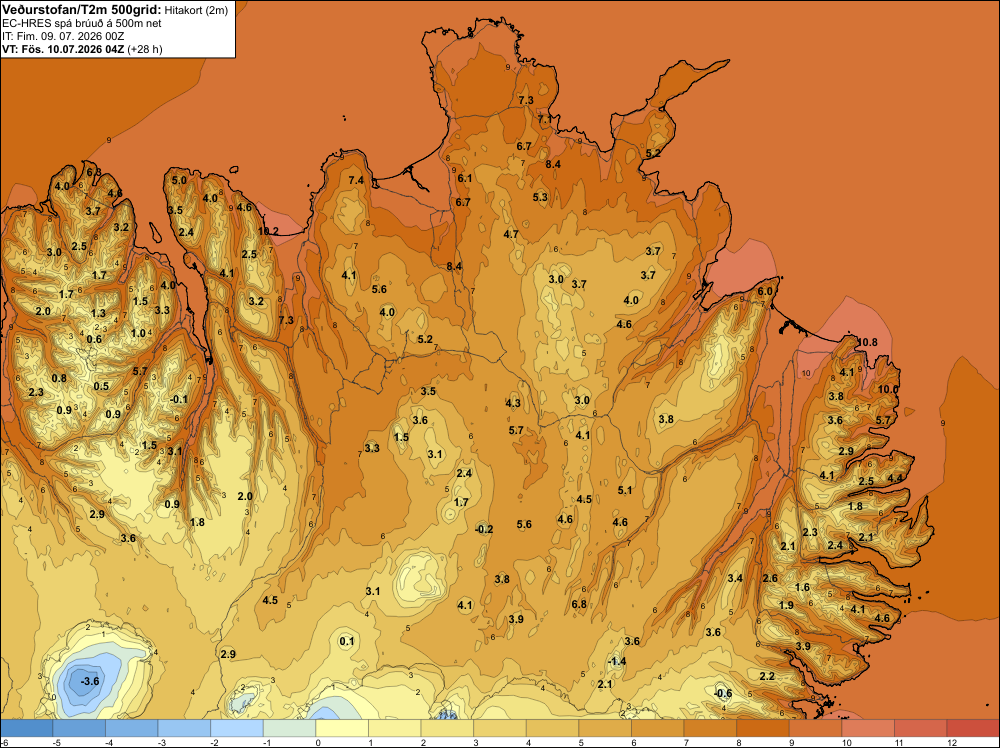Click the 10.2 temperature label

(x=268, y=231)
